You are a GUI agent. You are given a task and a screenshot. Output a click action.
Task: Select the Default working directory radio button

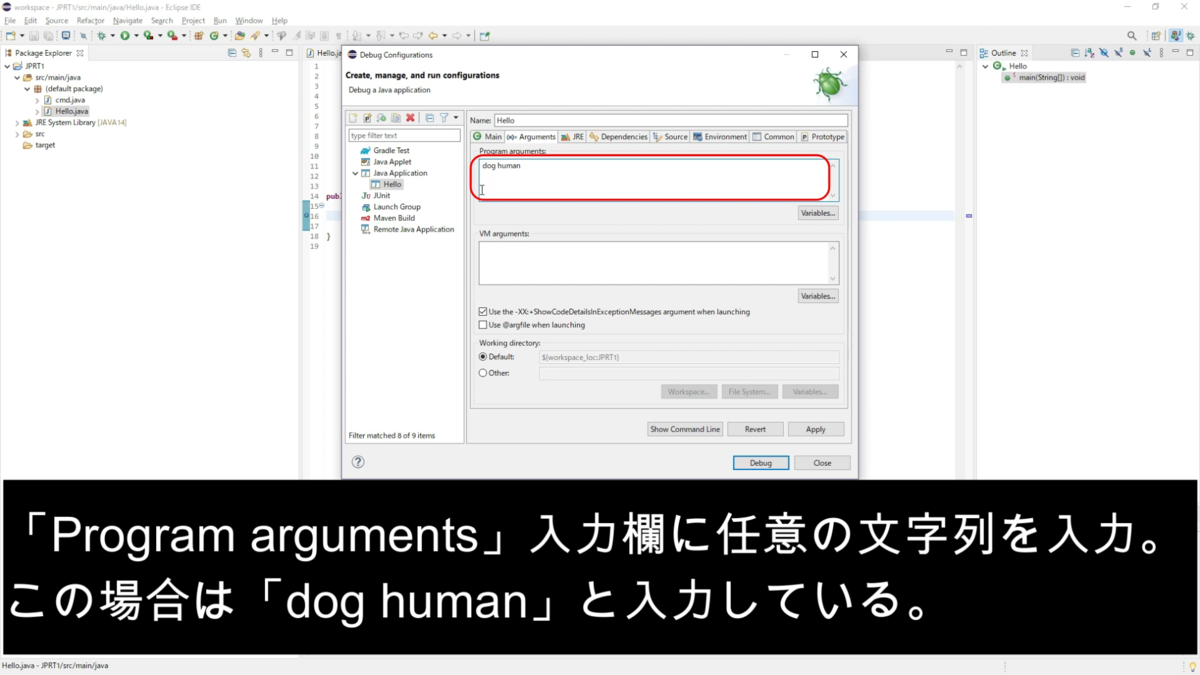pyautogui.click(x=483, y=357)
